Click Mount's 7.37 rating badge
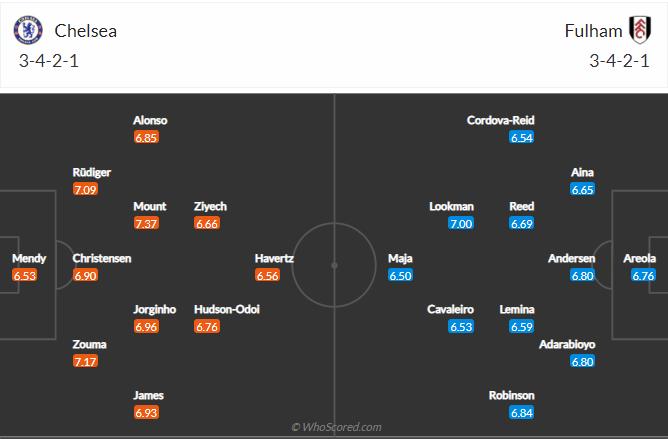This screenshot has width=668, height=439. click(146, 223)
